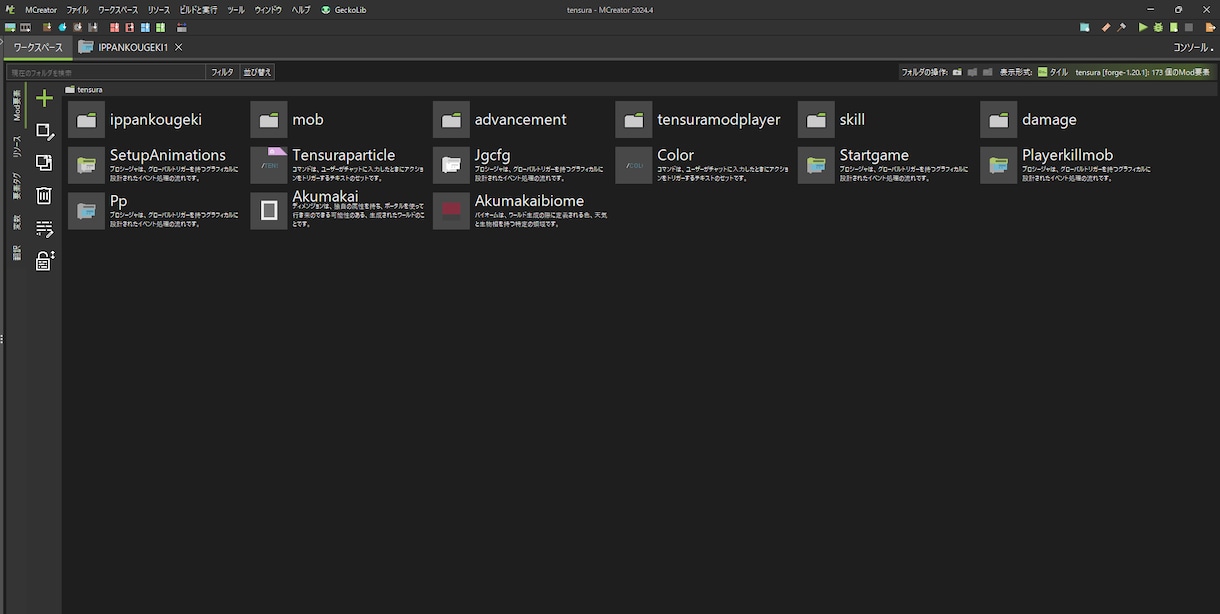Select the Resources side tab
Viewport: 1220px width, 614px height.
[x=16, y=148]
